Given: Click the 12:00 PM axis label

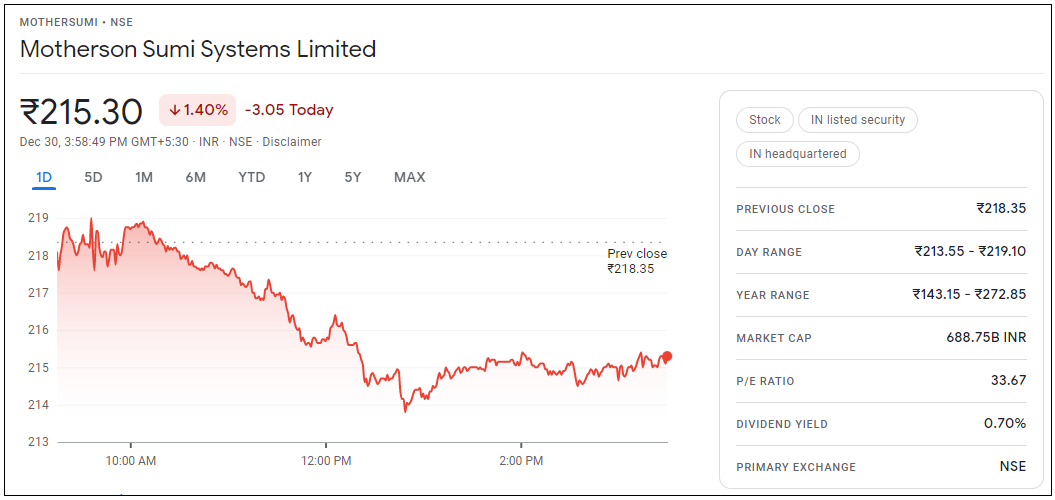Looking at the screenshot, I should (326, 462).
